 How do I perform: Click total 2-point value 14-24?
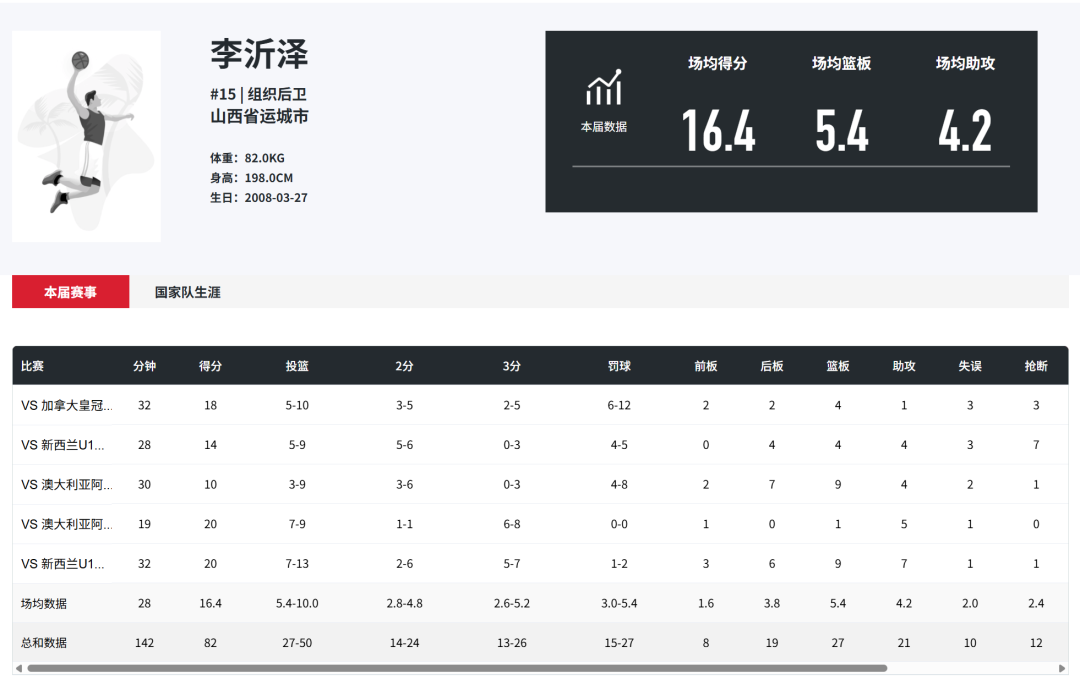[404, 642]
